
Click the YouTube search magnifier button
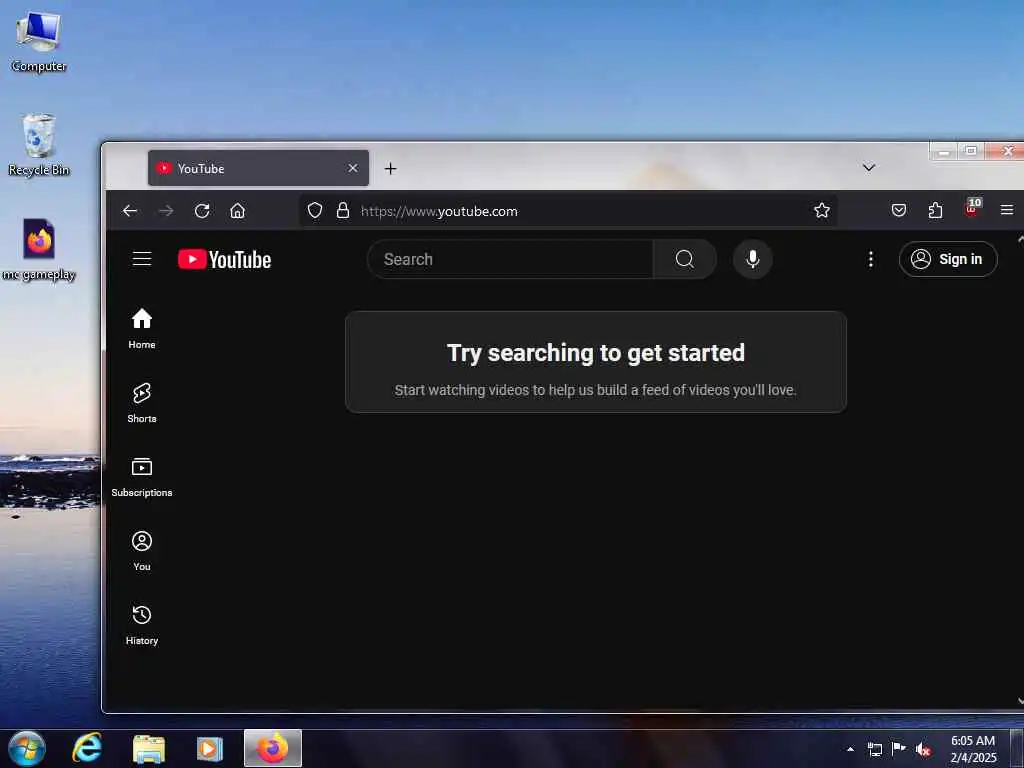(684, 259)
